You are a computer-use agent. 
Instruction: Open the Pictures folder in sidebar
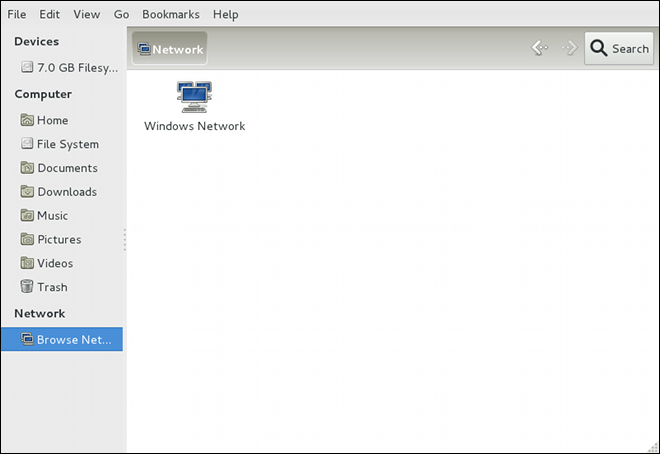(x=59, y=240)
